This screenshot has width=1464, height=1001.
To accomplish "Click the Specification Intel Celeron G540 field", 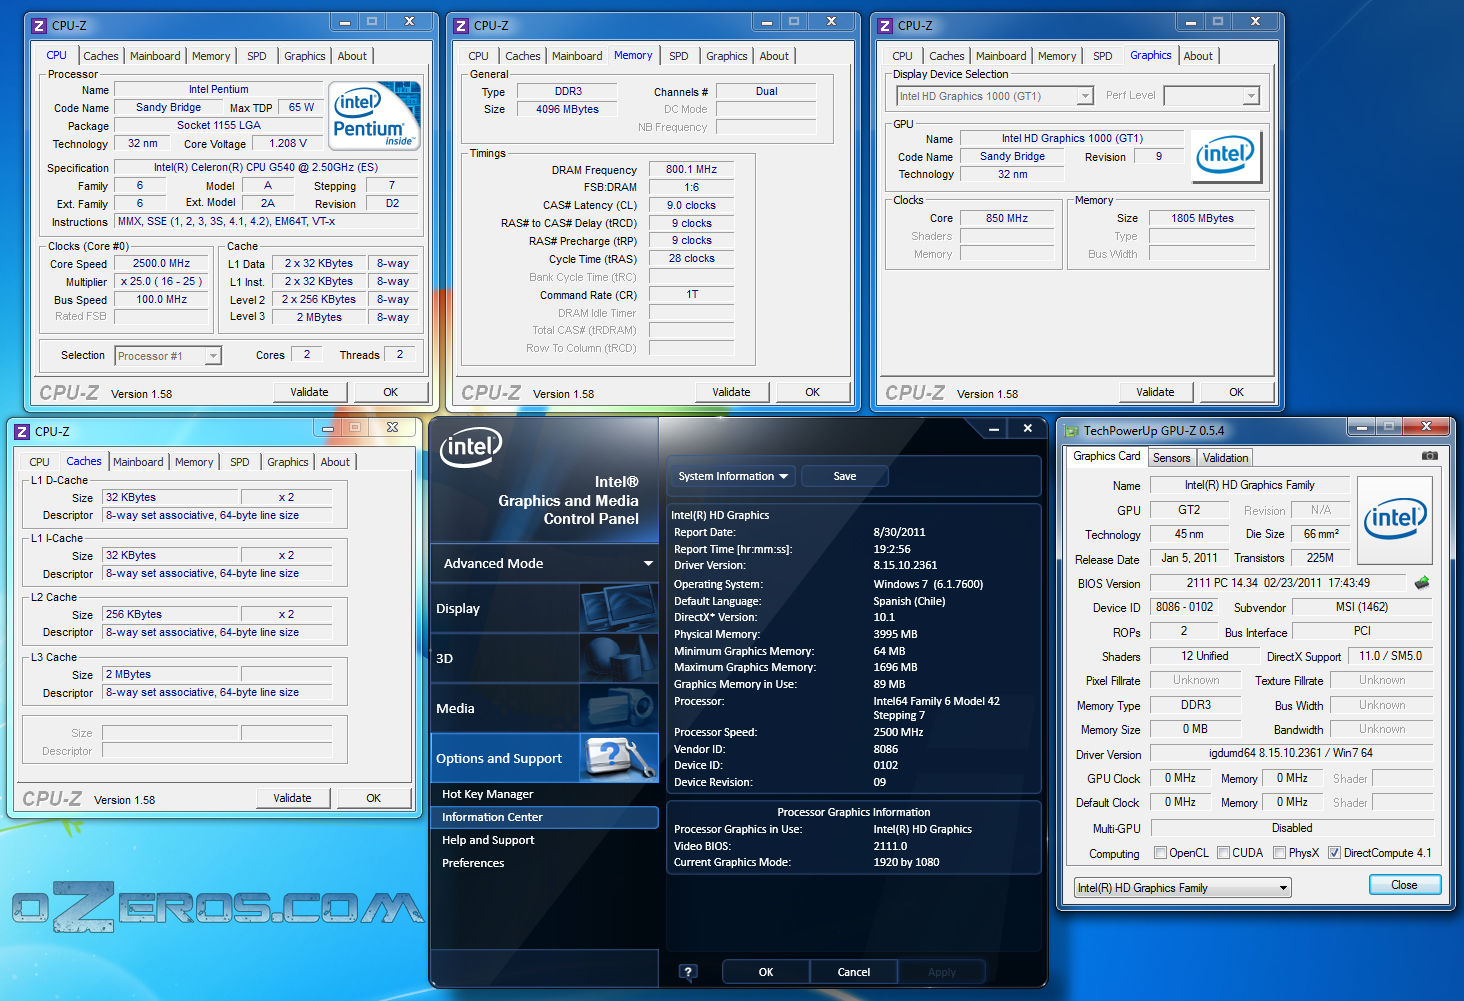I will pos(265,167).
